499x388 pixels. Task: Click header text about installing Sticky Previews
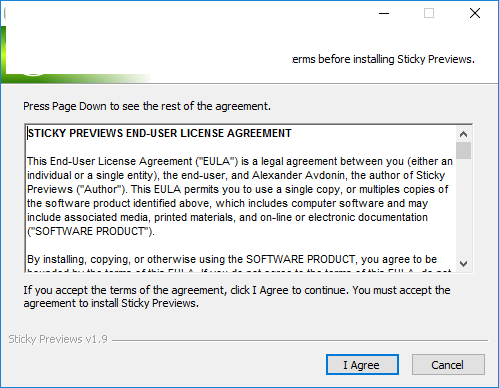coord(383,59)
